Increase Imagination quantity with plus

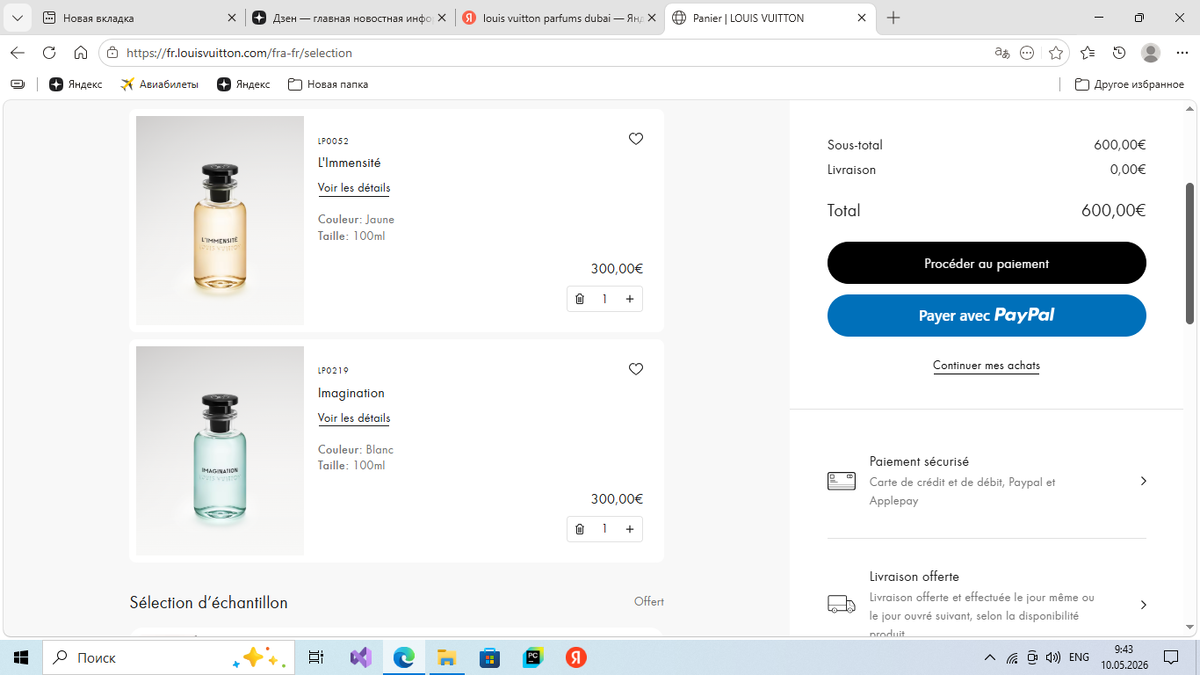click(x=630, y=529)
